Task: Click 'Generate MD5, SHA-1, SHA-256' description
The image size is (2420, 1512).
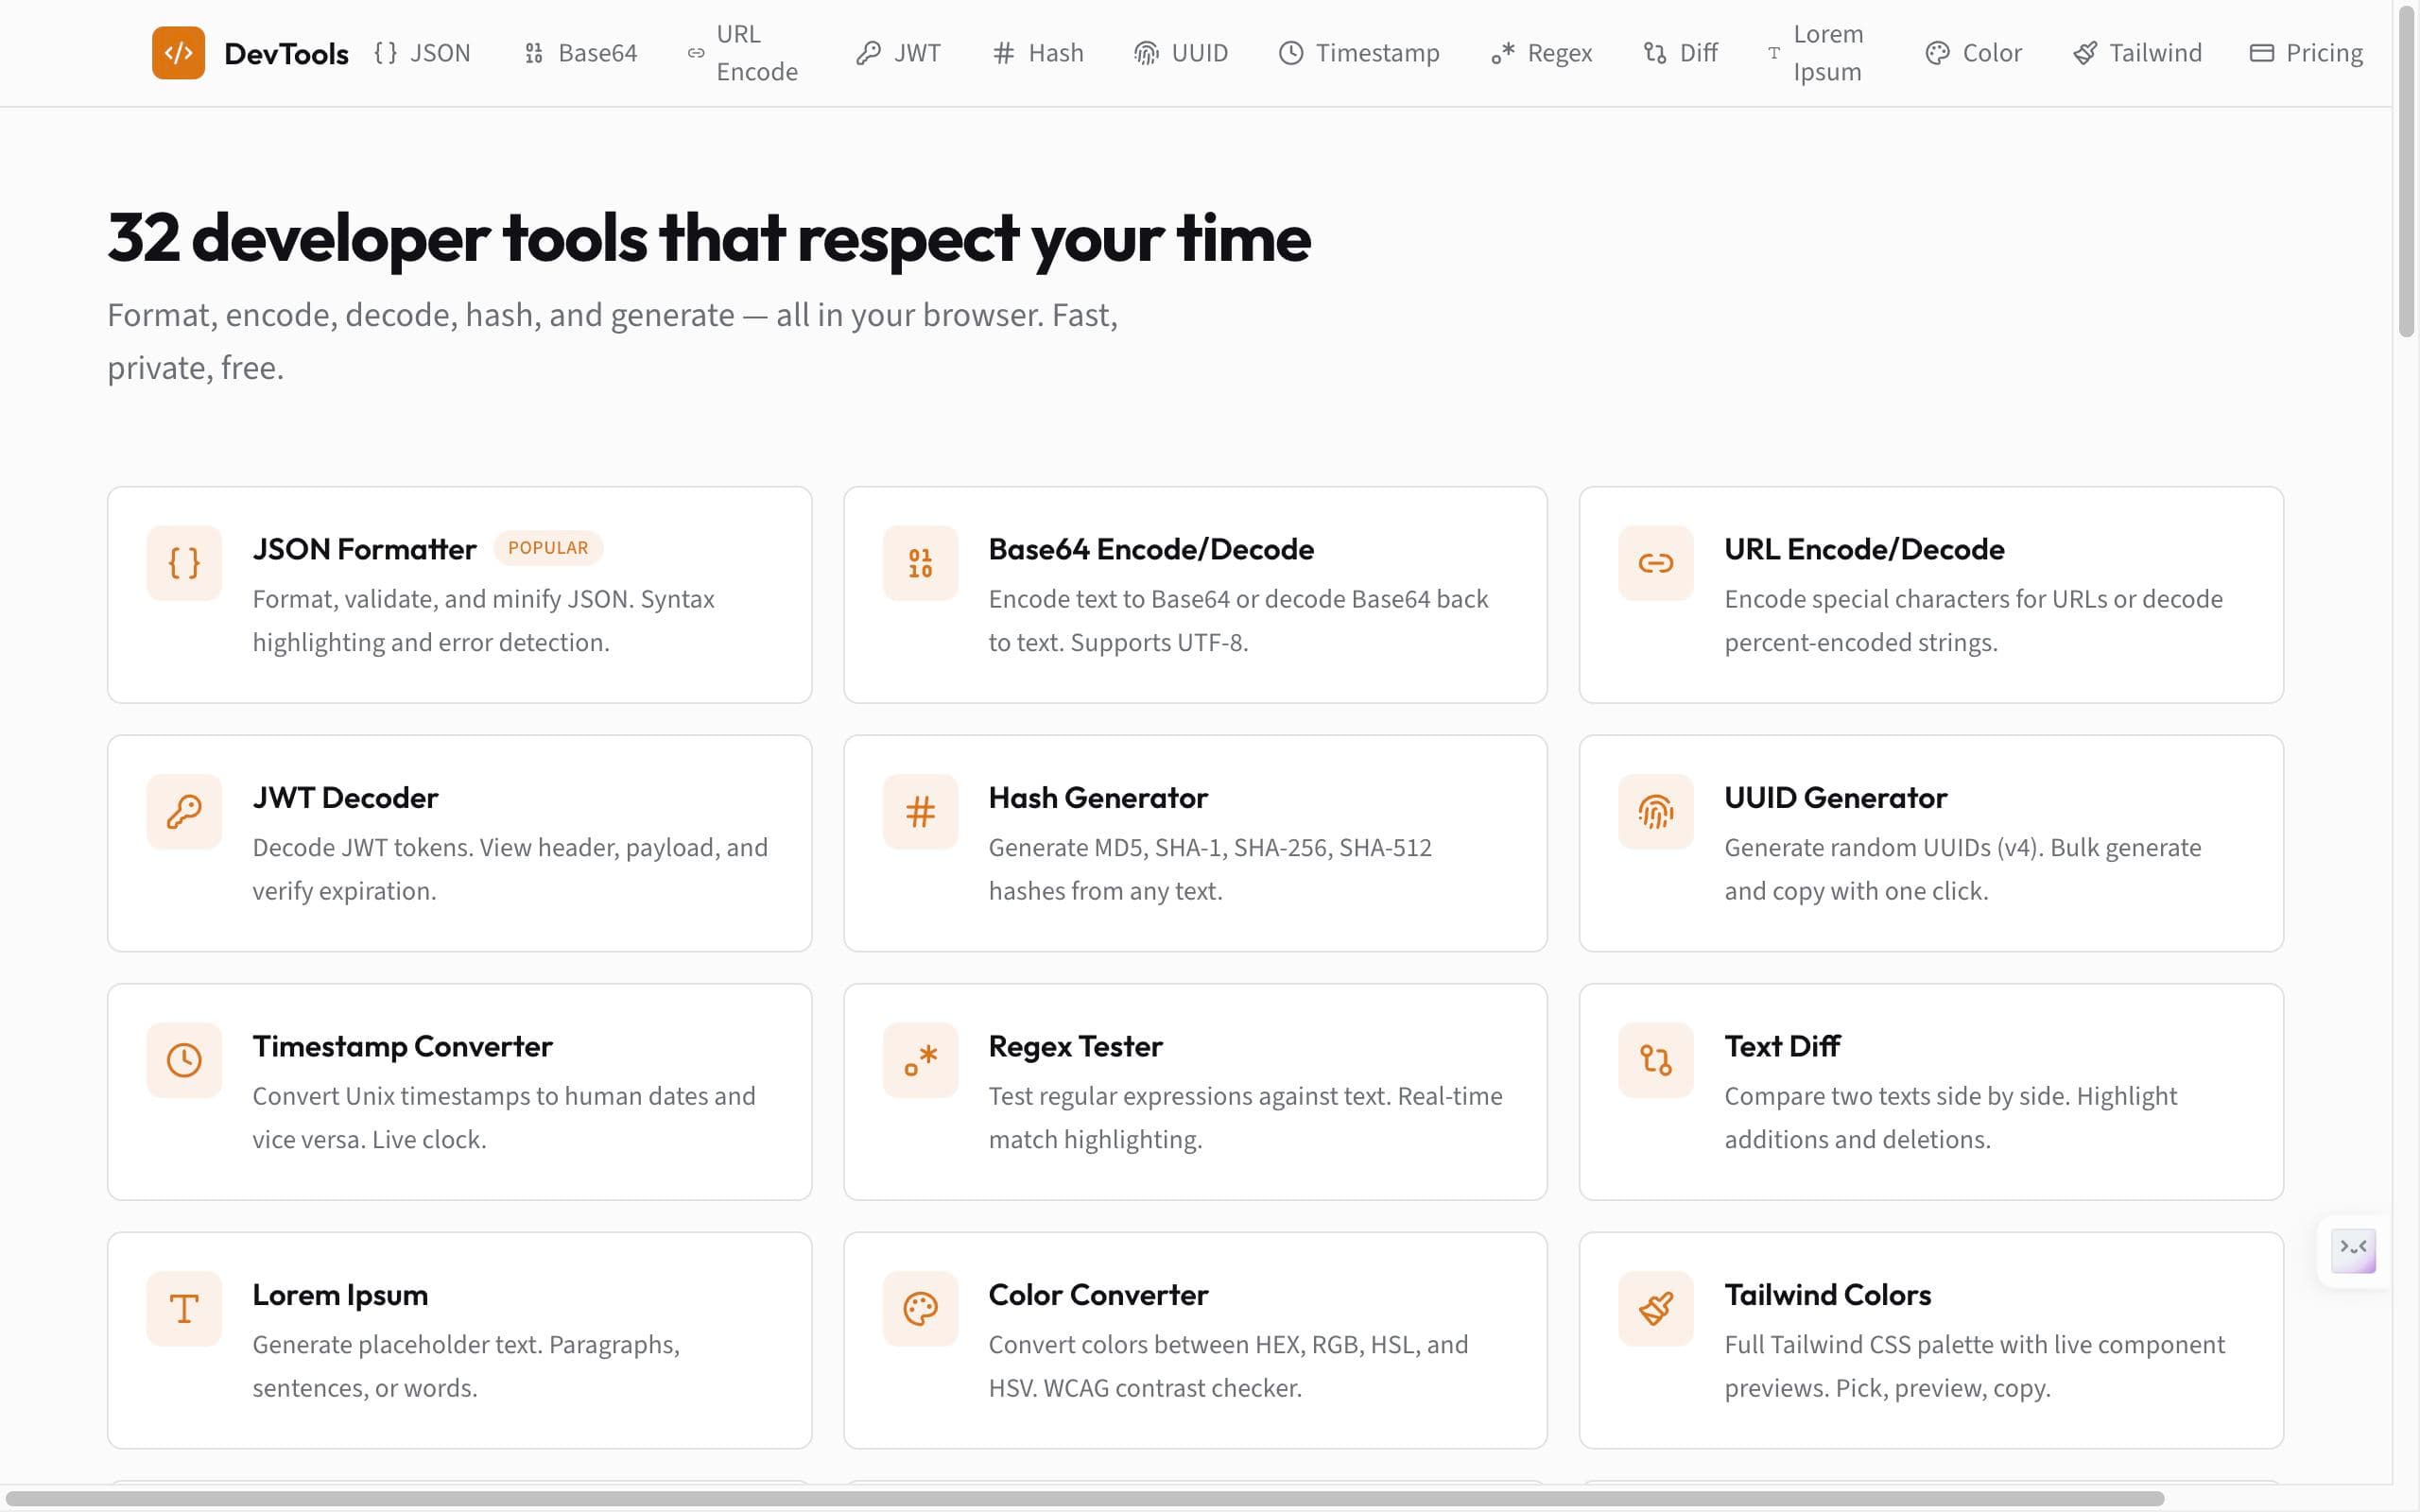Action: (x=1210, y=869)
